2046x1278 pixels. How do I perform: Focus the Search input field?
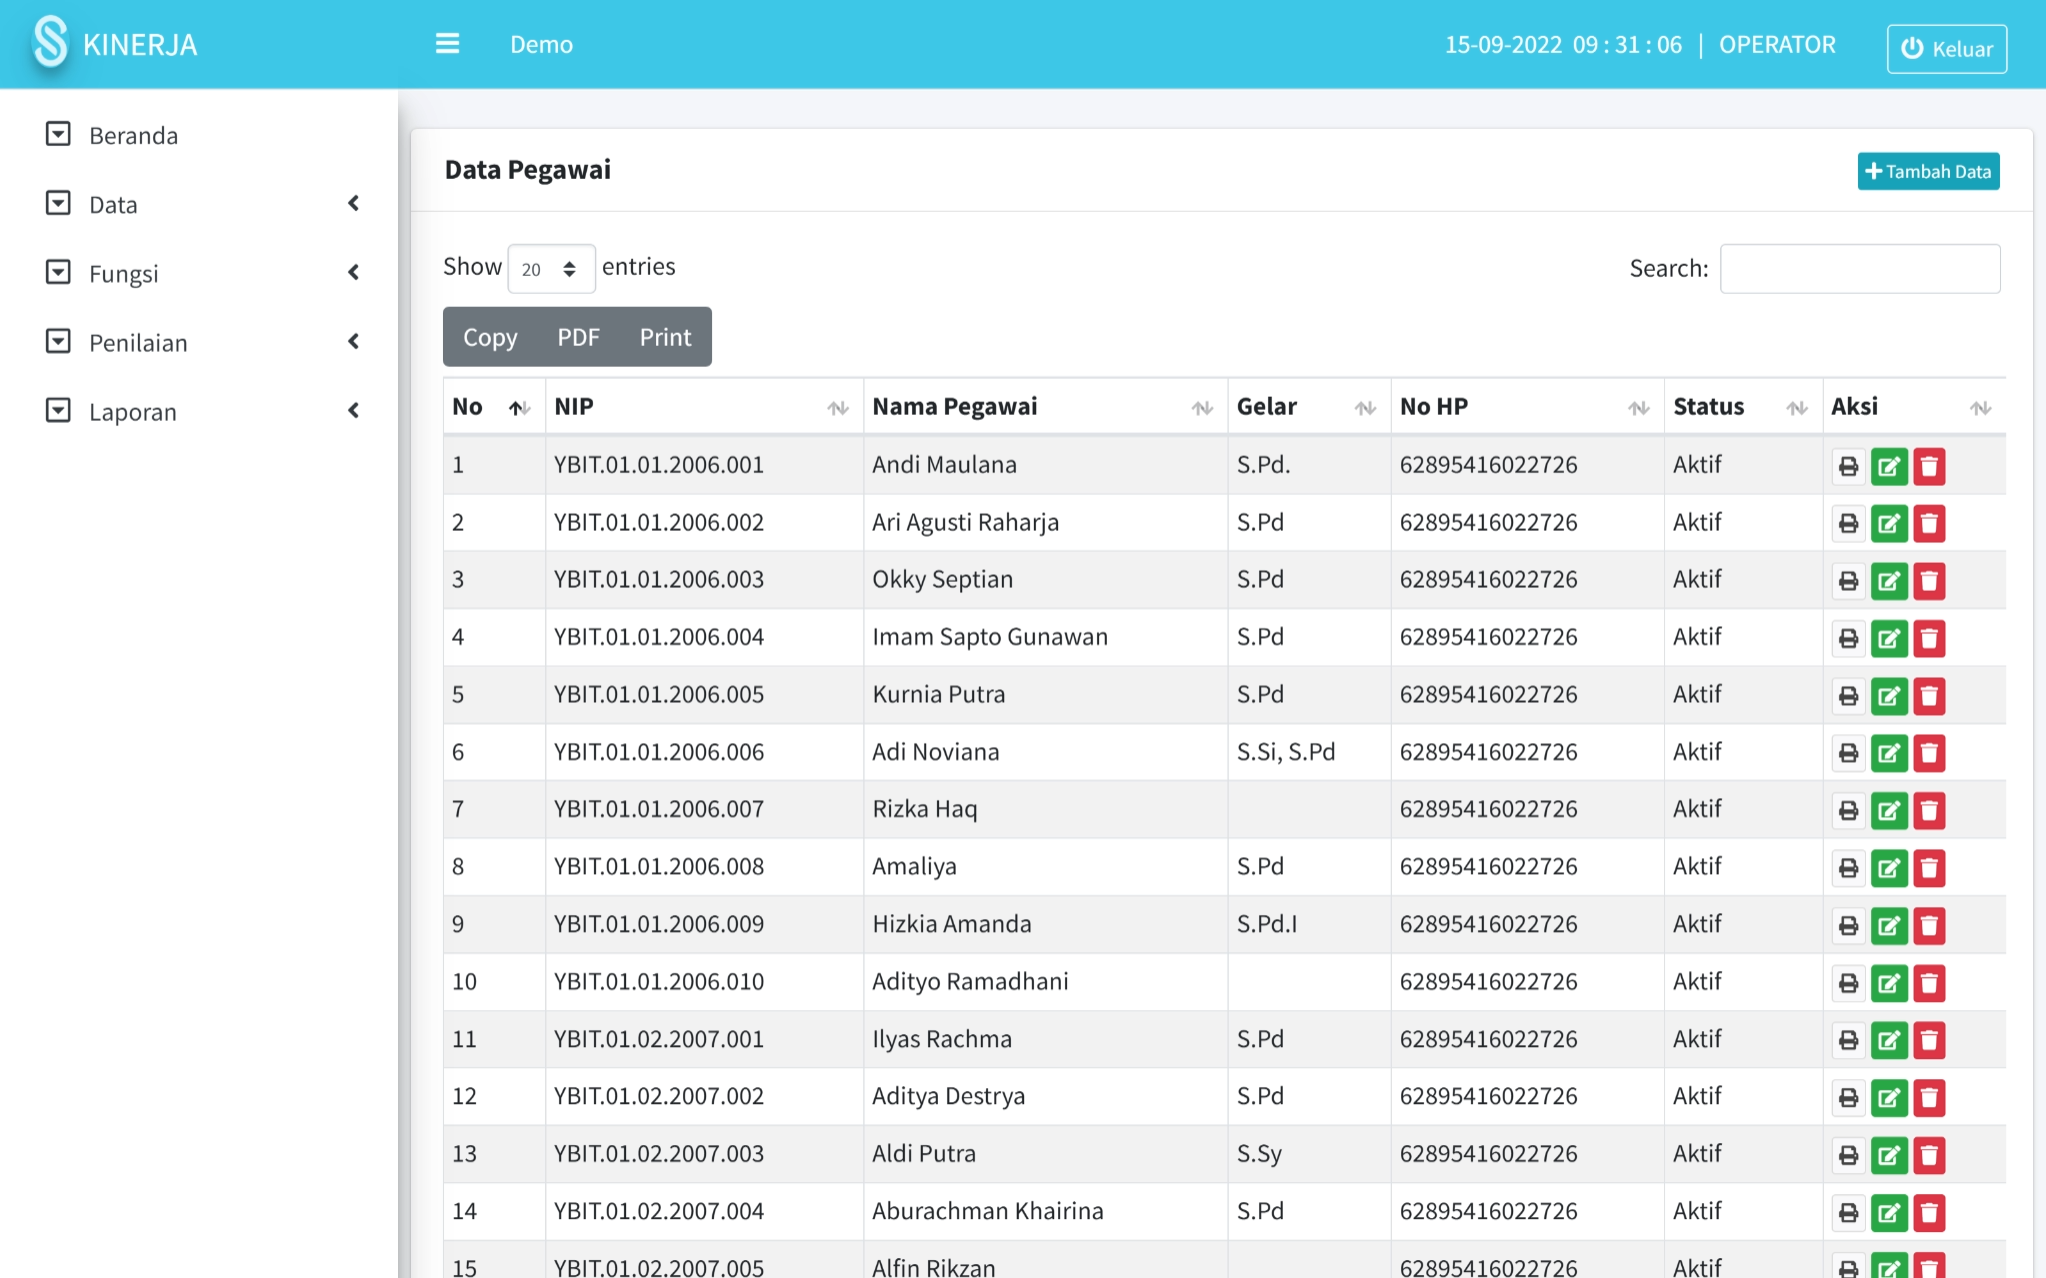pyautogui.click(x=1860, y=269)
